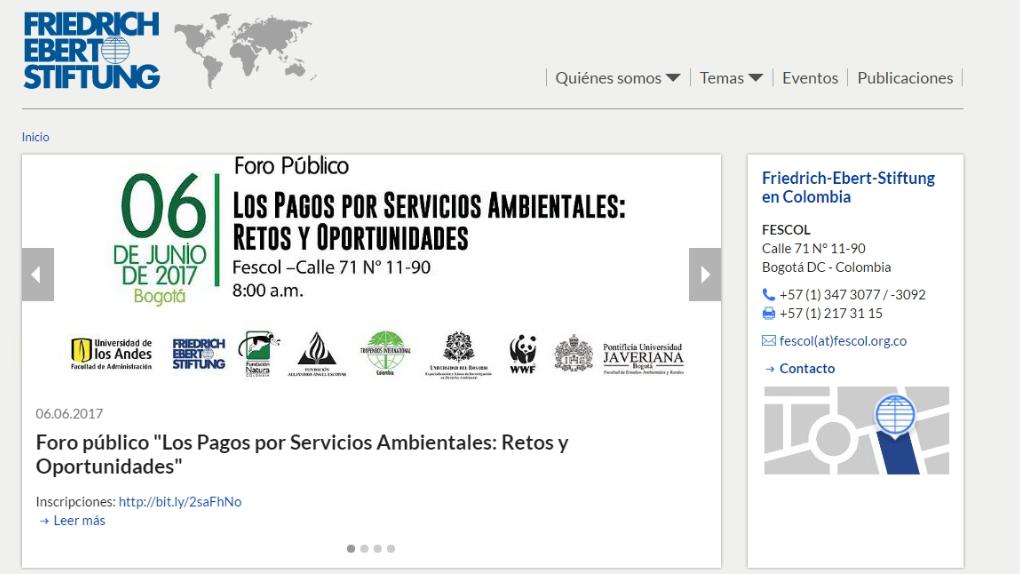
Task: Click the Inicio breadcrumb link
Action: [x=35, y=137]
